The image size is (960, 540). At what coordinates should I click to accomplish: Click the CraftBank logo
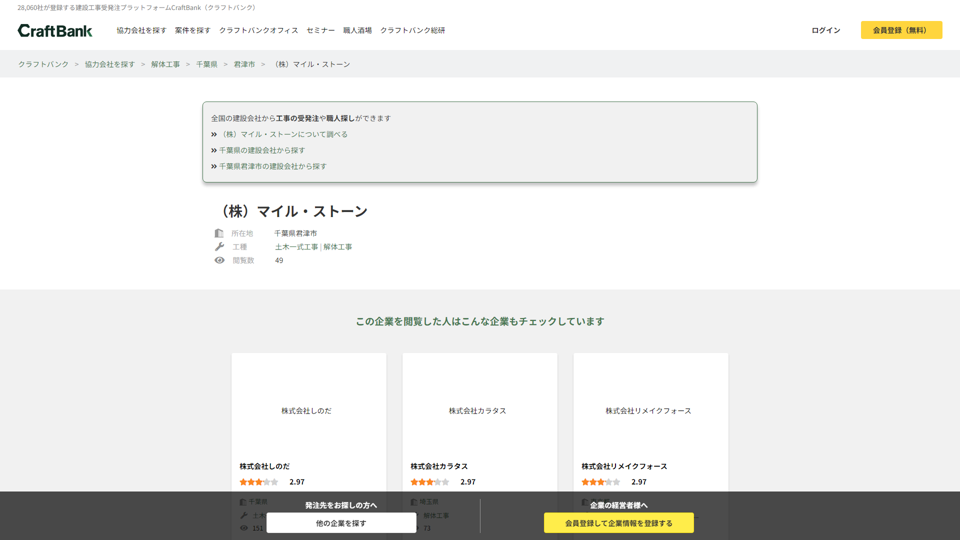coord(55,31)
